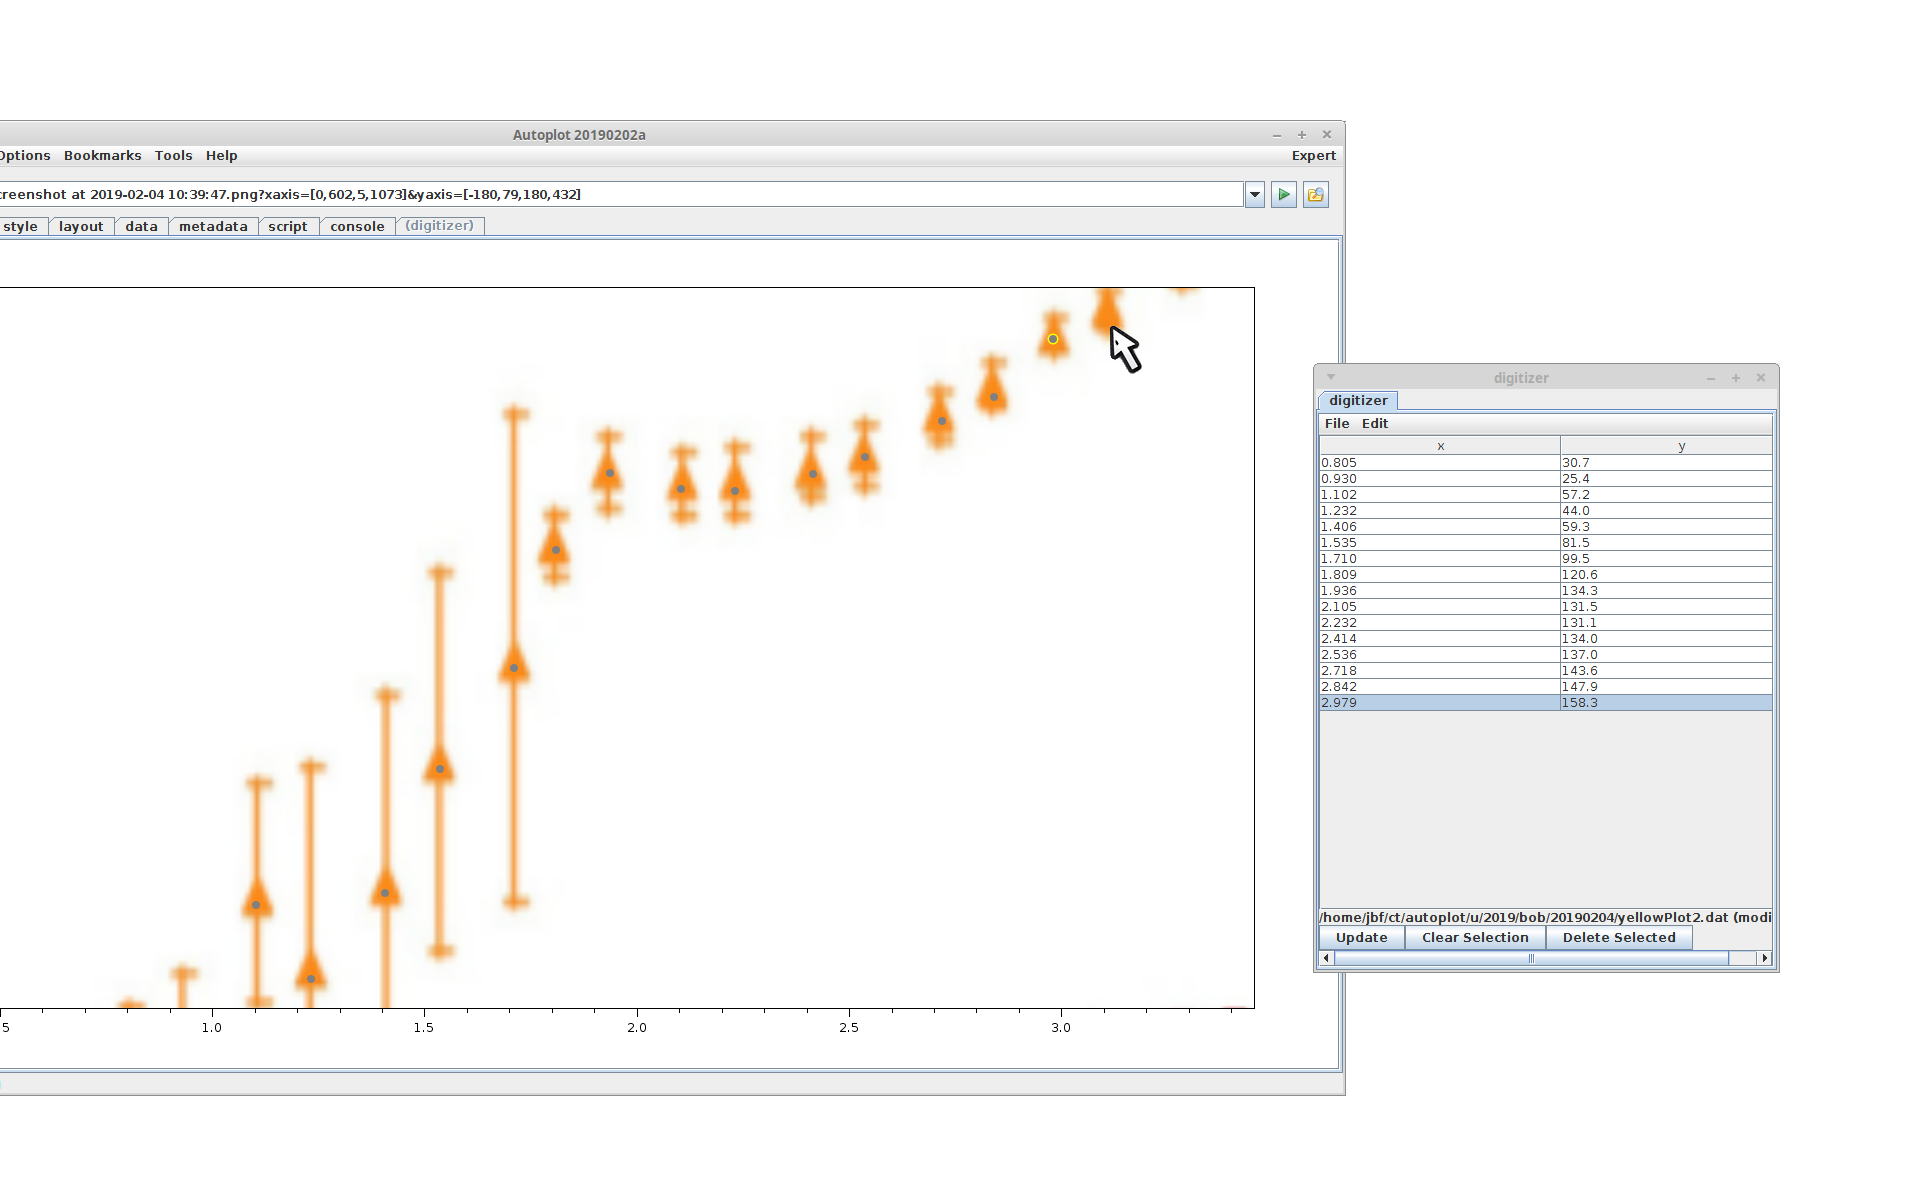
Task: Maximize the Autoplot window
Action: click(x=1302, y=135)
